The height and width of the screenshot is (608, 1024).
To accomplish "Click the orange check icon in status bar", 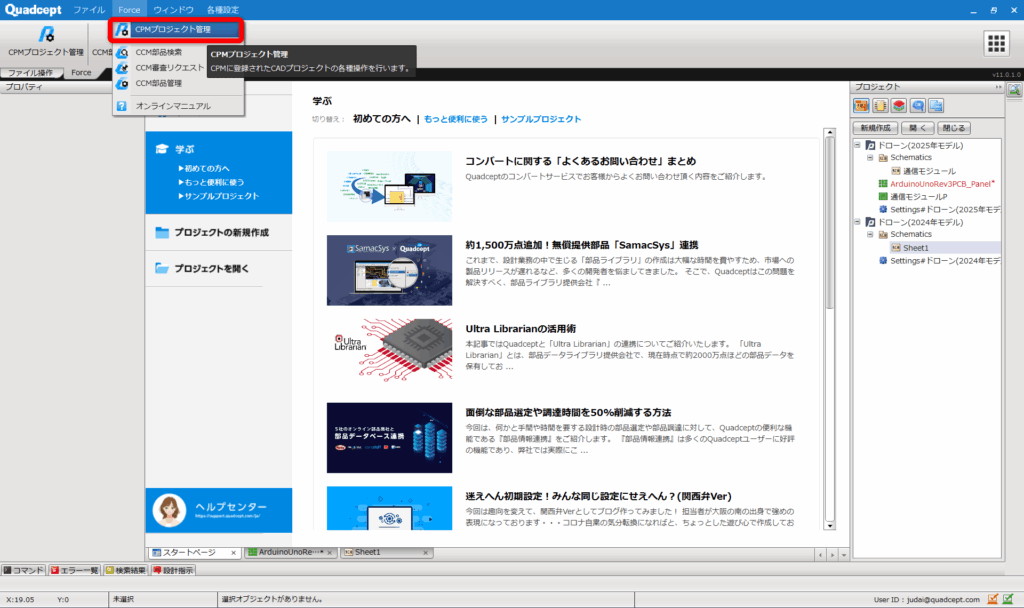I will click(993, 599).
